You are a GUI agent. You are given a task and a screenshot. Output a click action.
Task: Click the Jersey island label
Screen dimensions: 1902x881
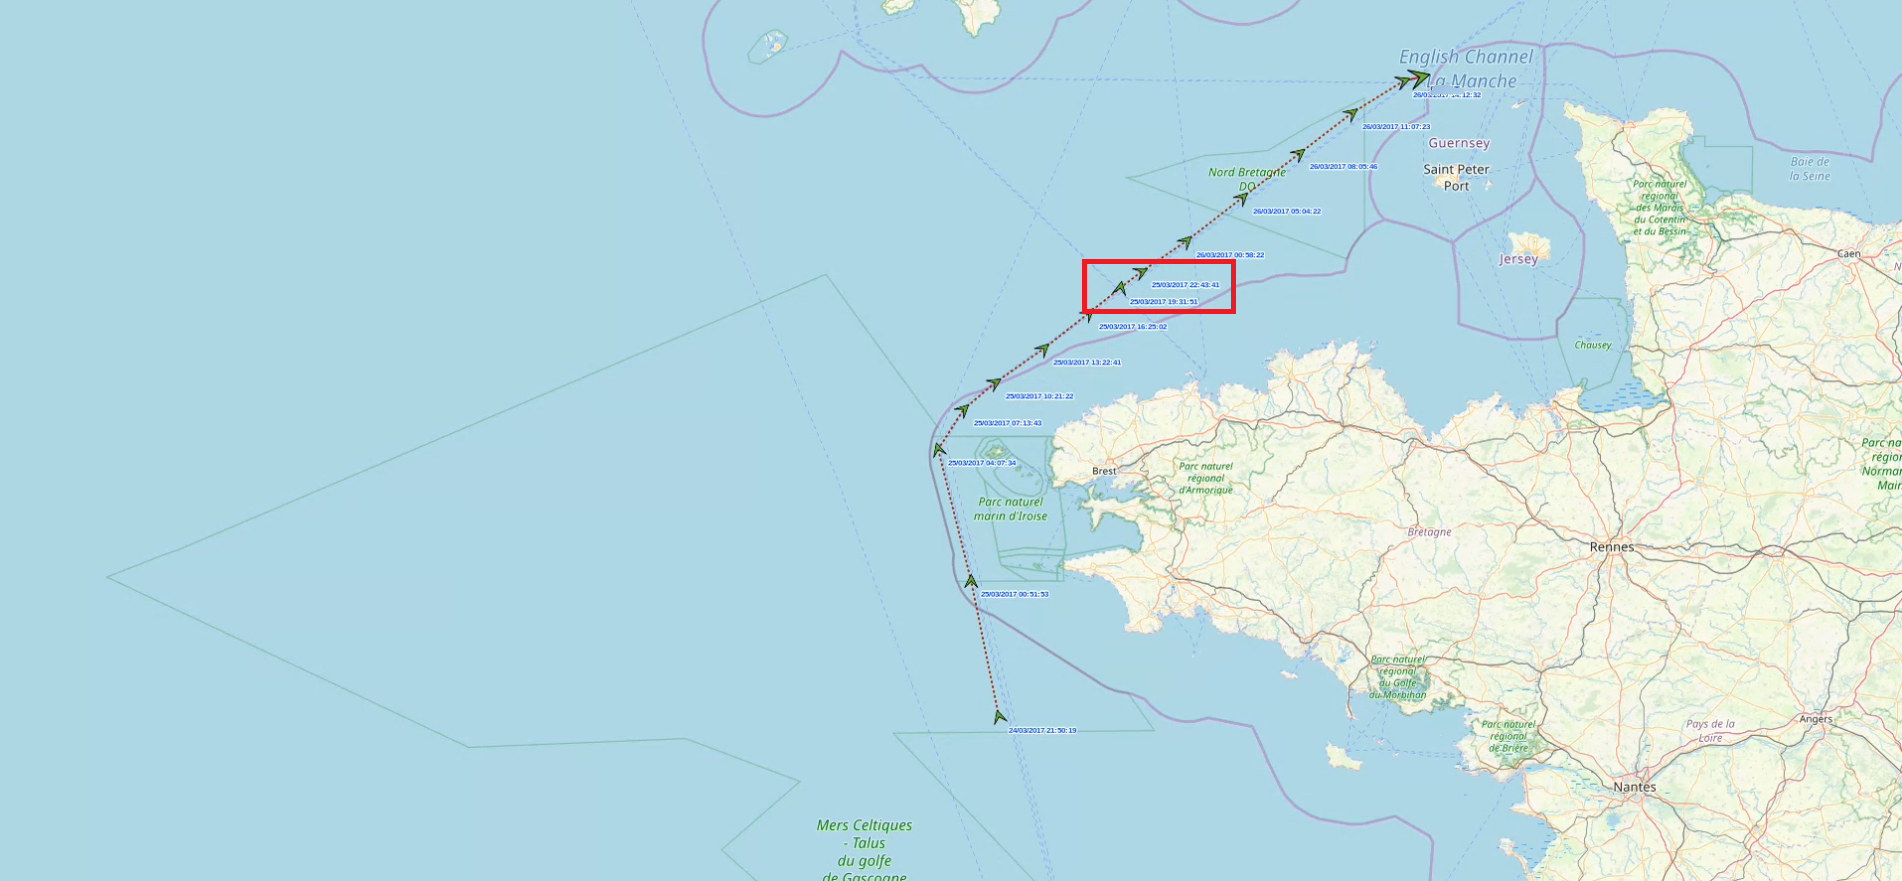coord(1518,259)
